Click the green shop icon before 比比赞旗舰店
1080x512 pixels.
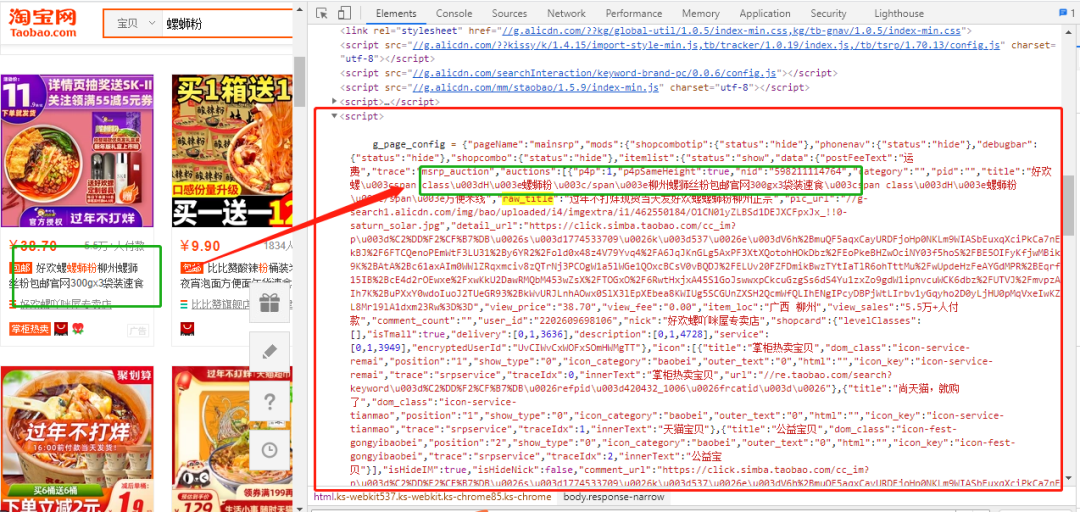(184, 304)
